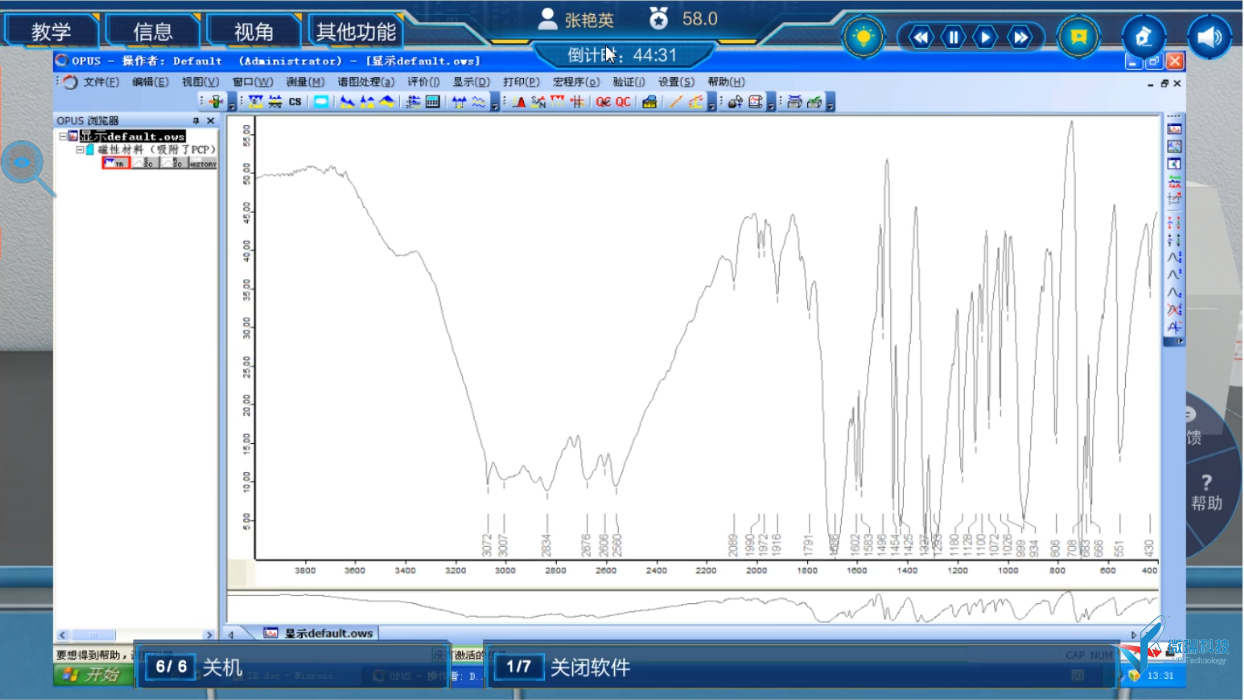
Task: Close the OPUS 浏览器 browser panel
Action: tap(210, 121)
